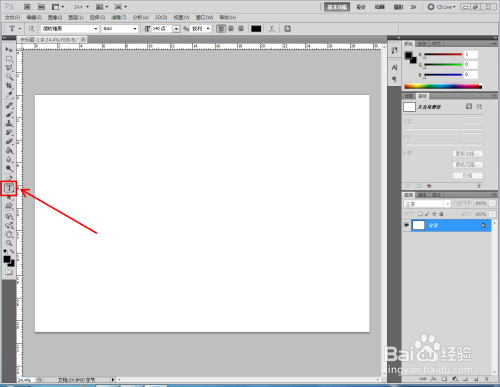This screenshot has width=500, height=387.
Task: Click the Essentials workspace button
Action: [x=337, y=7]
